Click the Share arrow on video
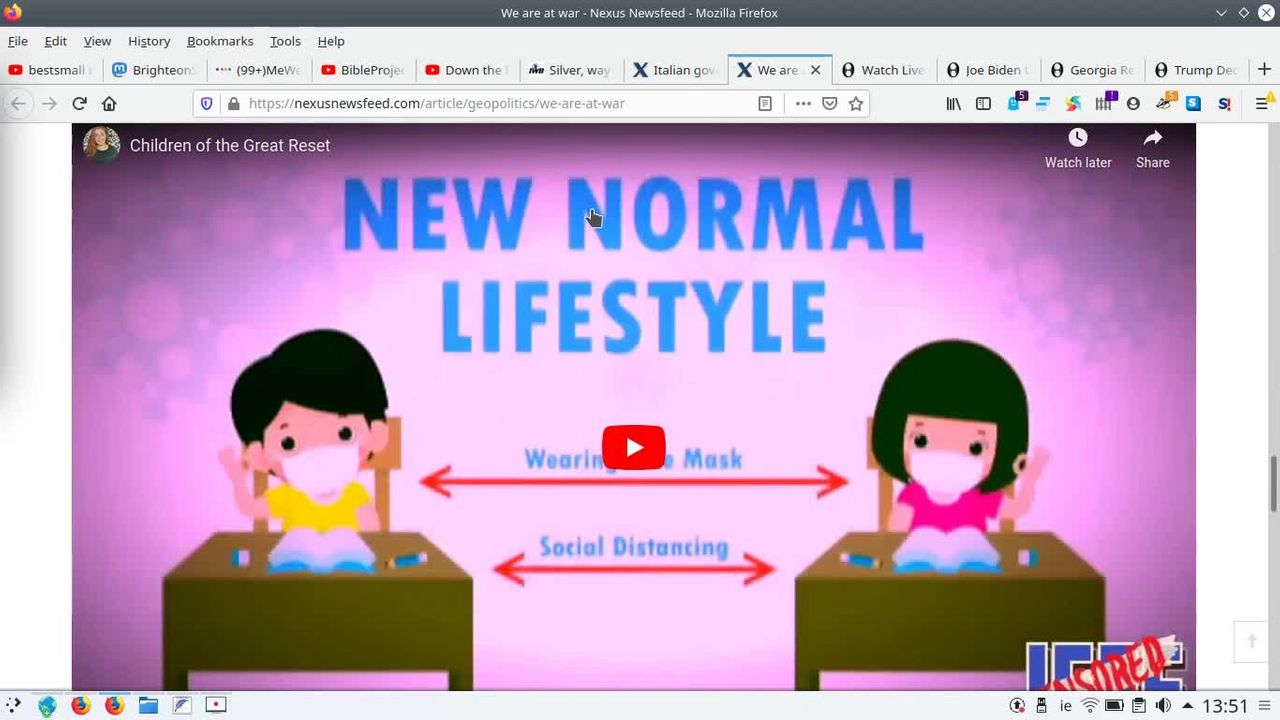The width and height of the screenshot is (1280, 720). point(1152,138)
